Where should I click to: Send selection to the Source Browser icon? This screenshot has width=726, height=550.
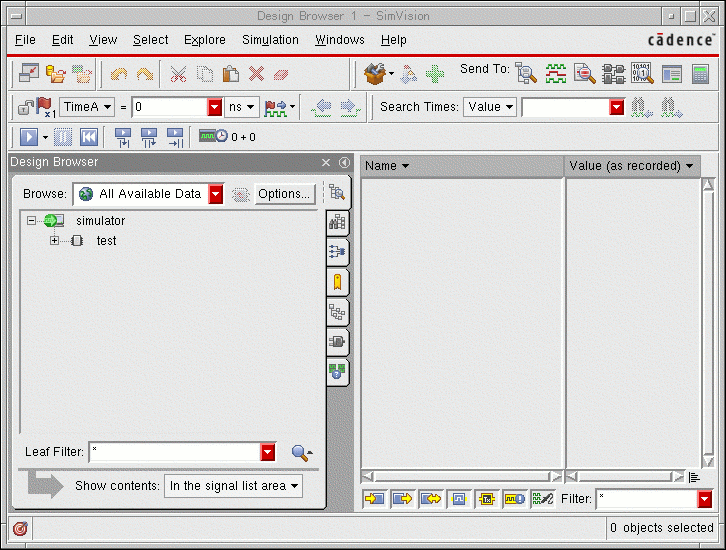coord(584,74)
